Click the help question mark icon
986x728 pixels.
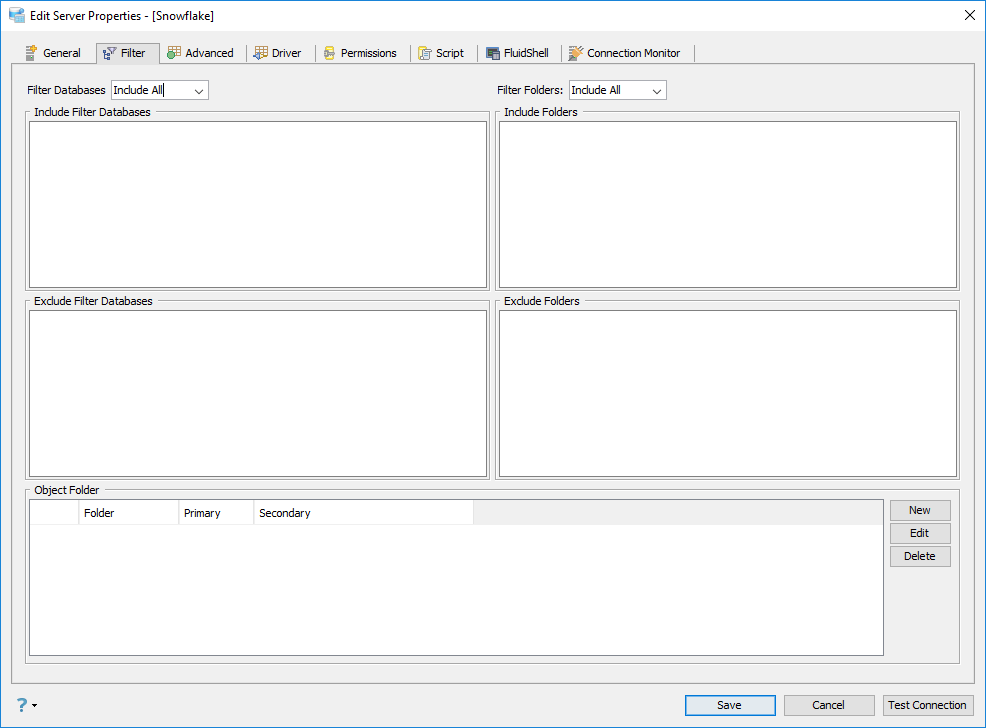click(x=21, y=705)
